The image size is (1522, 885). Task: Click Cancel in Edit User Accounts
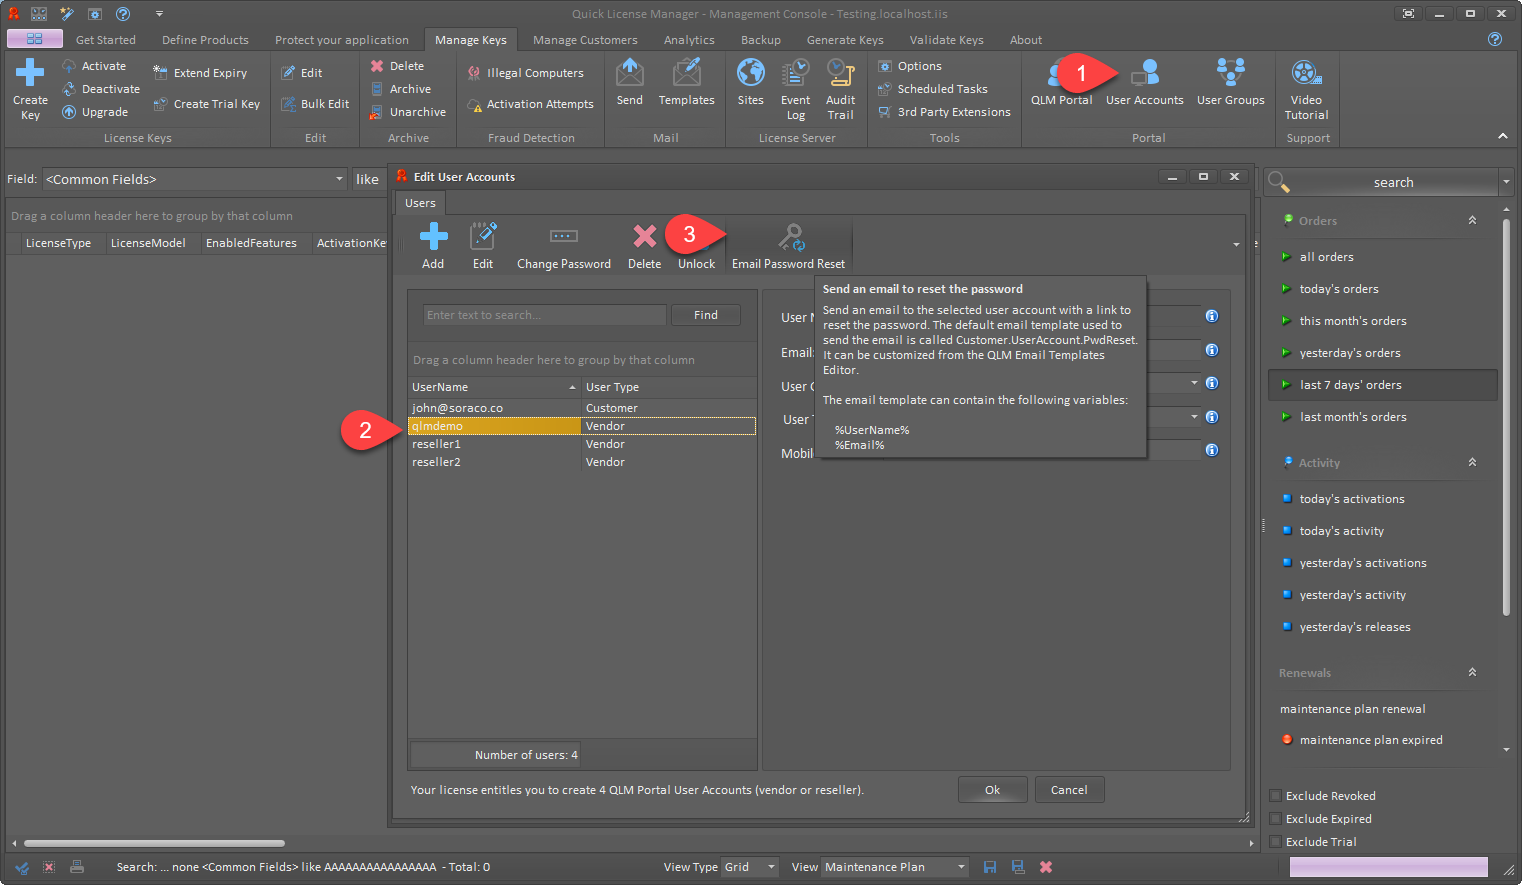1069,790
